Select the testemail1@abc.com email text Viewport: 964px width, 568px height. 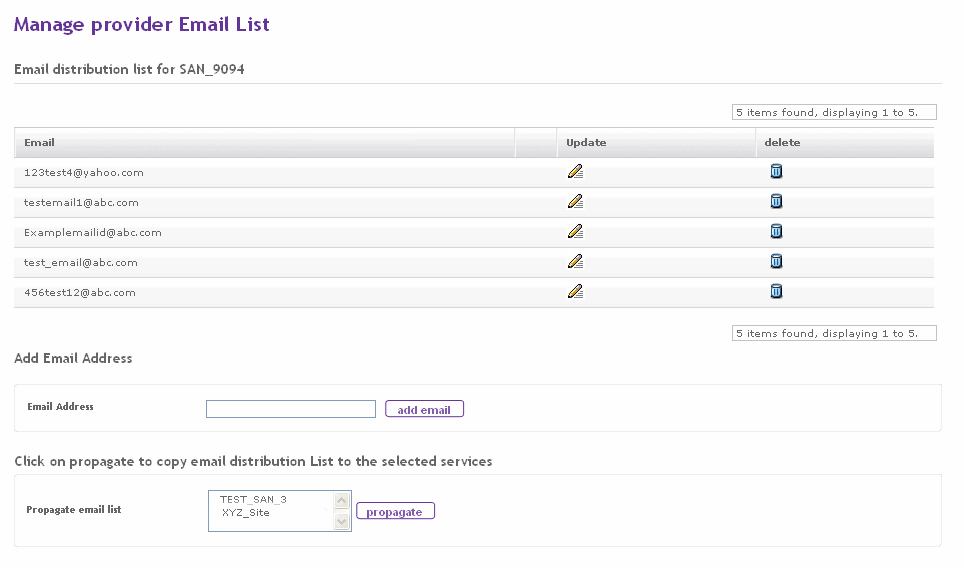[81, 203]
